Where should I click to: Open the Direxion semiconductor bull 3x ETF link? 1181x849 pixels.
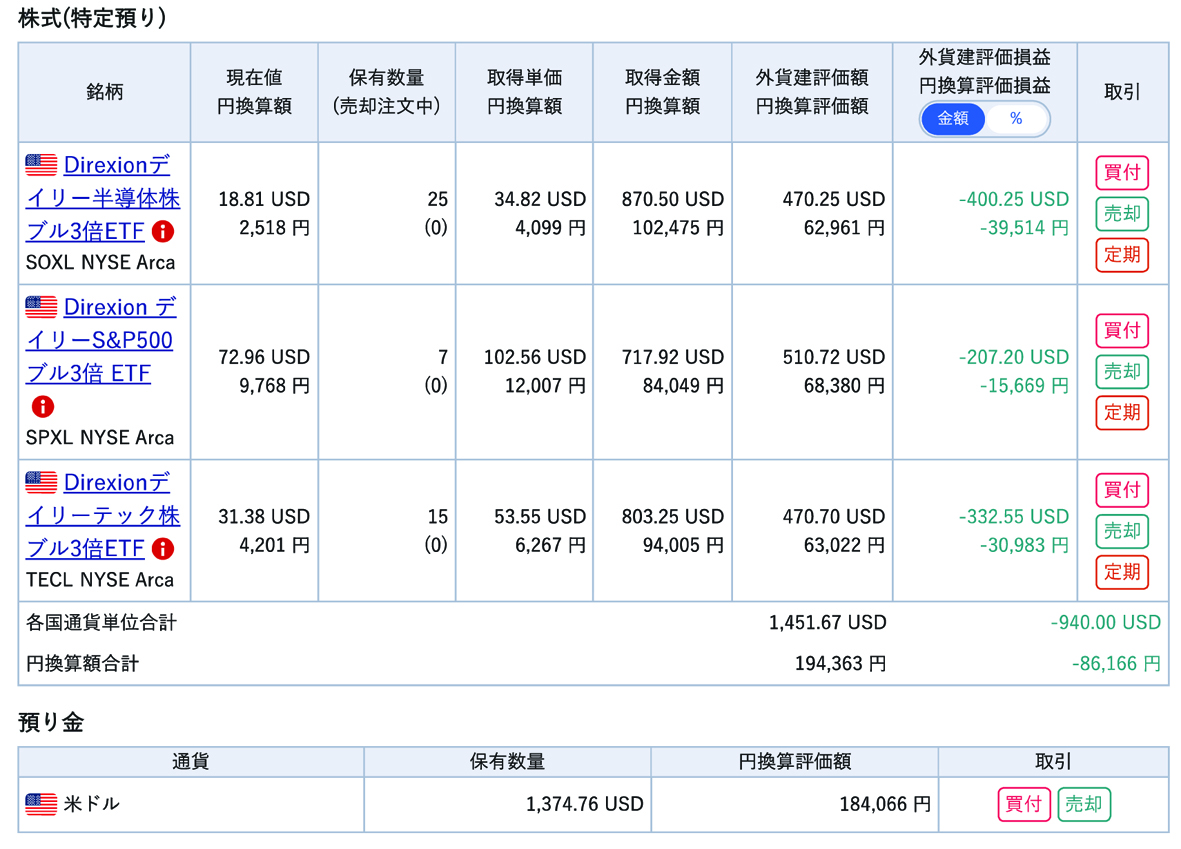[x=102, y=198]
